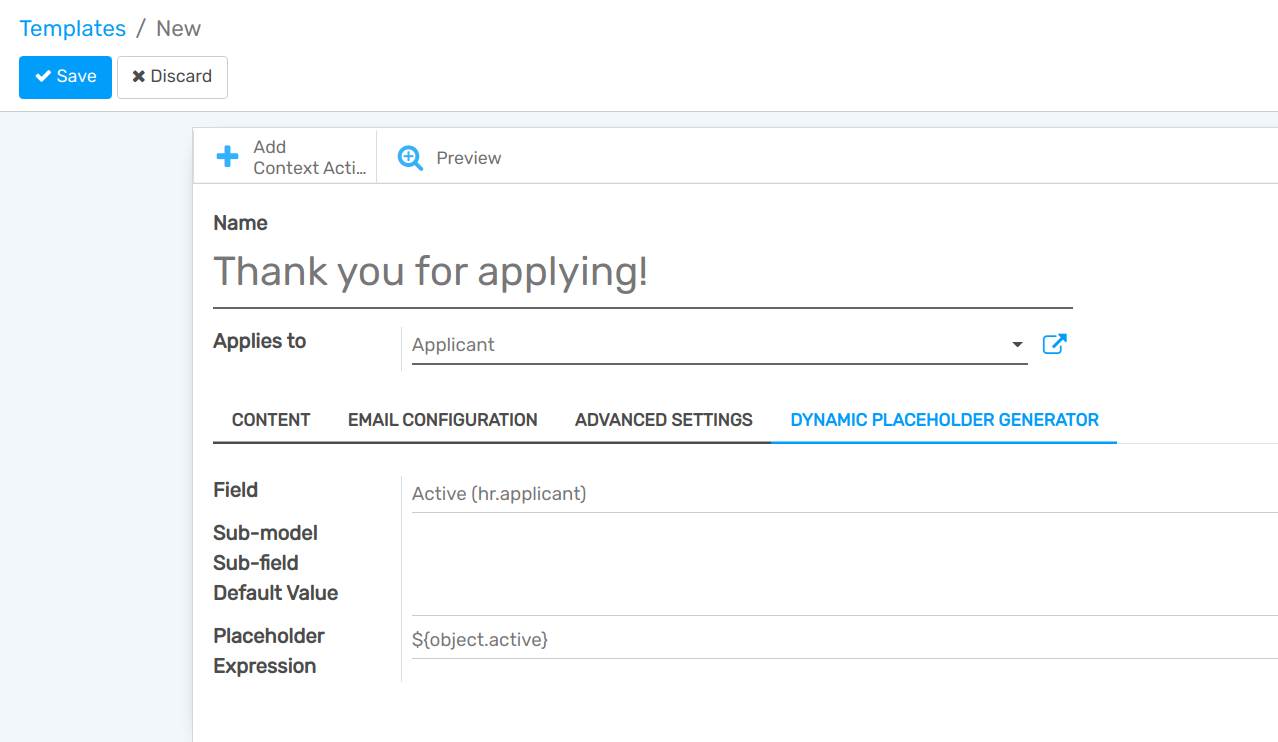The image size is (1278, 742).
Task: Click the template Name input field
Action: pyautogui.click(x=640, y=272)
